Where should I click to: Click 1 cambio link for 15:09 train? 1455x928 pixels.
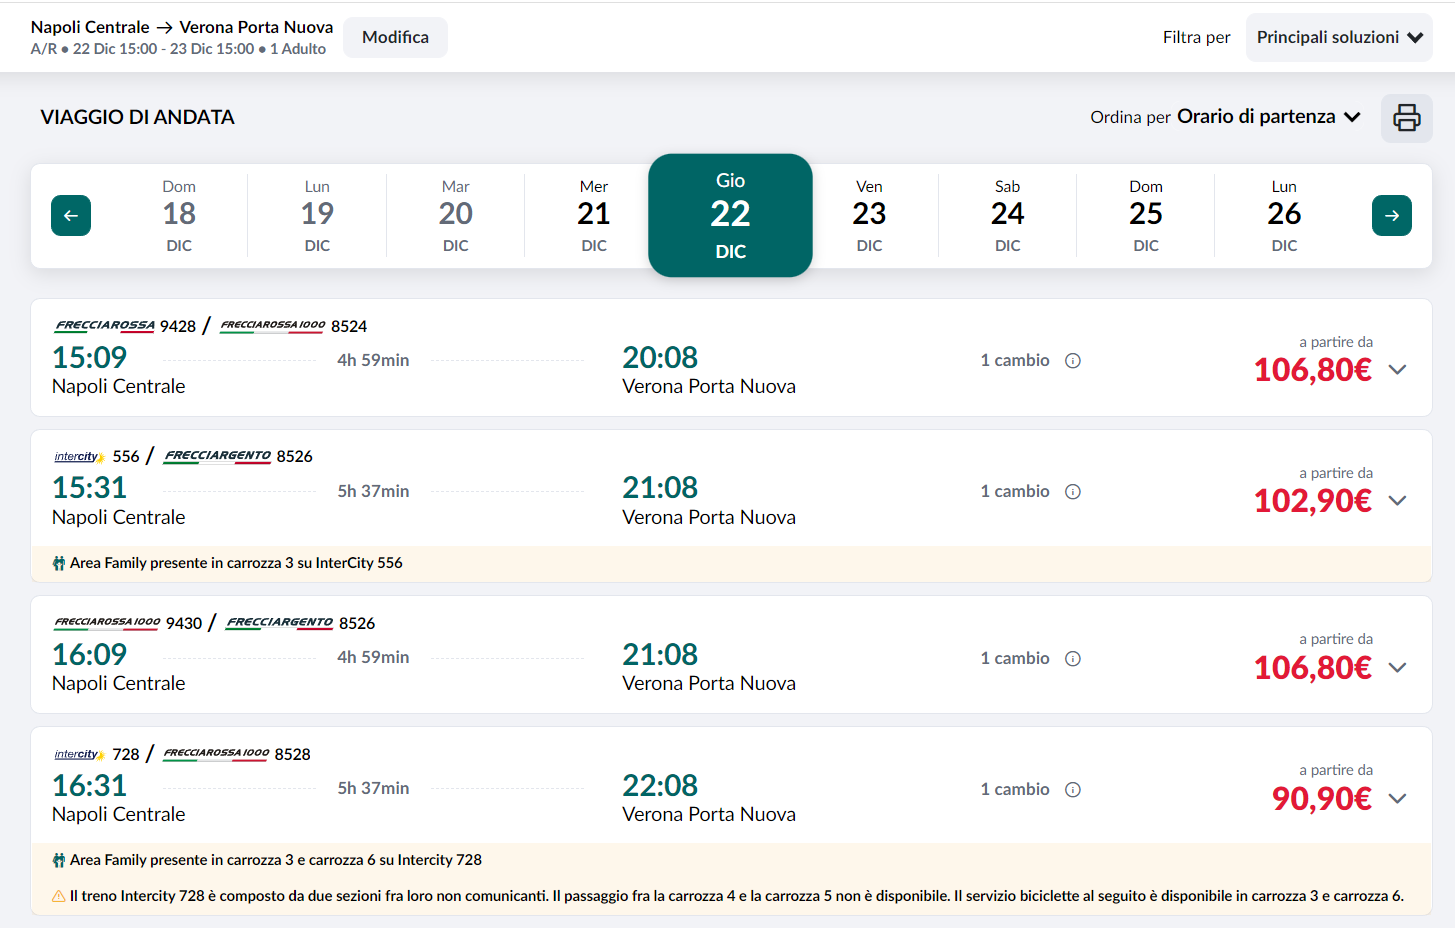1015,361
